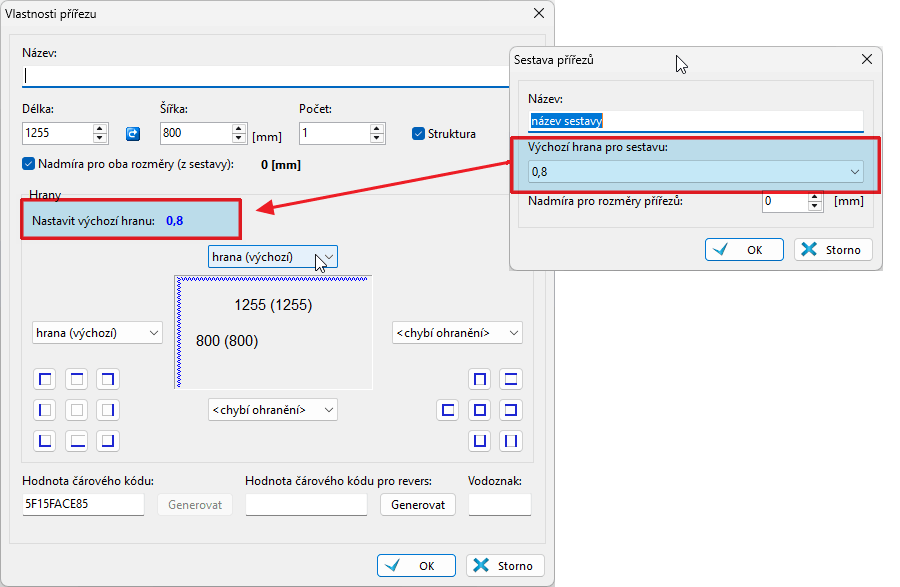Uncheck Nadmíra pro oba rozměry checkbox
The width and height of the screenshot is (900, 587).
(x=28, y=164)
